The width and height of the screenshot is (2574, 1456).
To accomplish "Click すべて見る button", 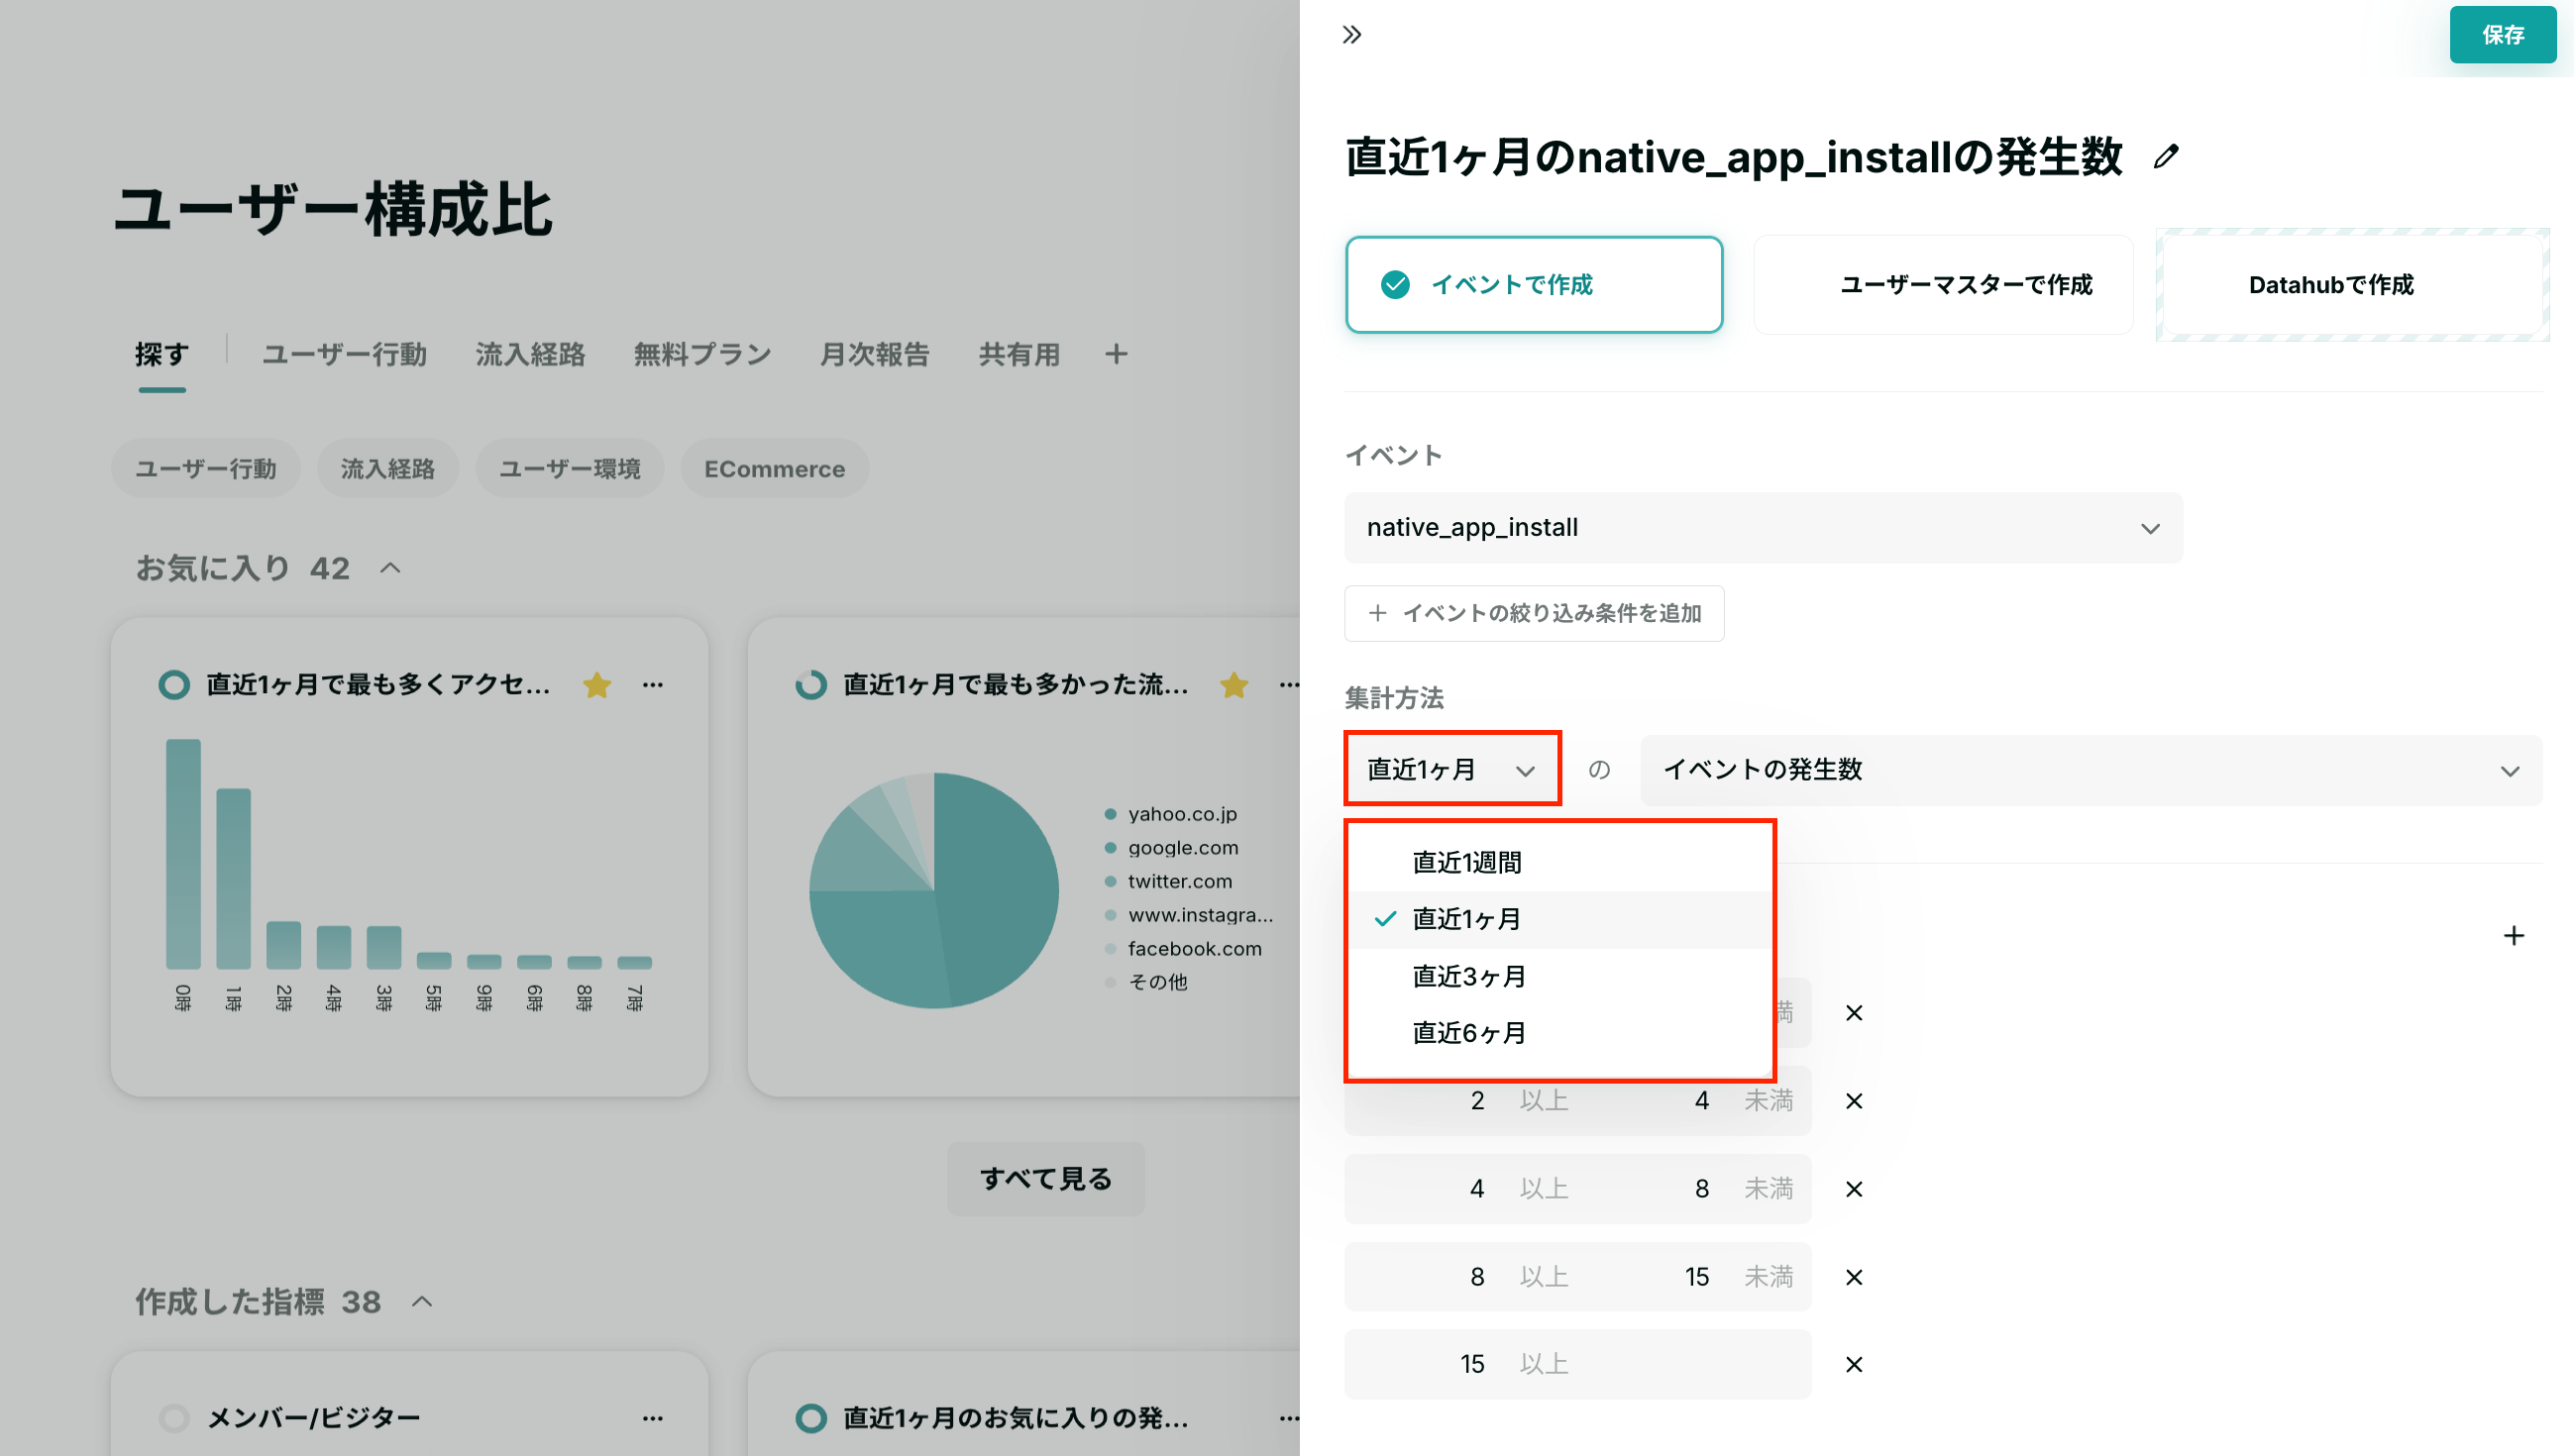I will point(1046,1178).
